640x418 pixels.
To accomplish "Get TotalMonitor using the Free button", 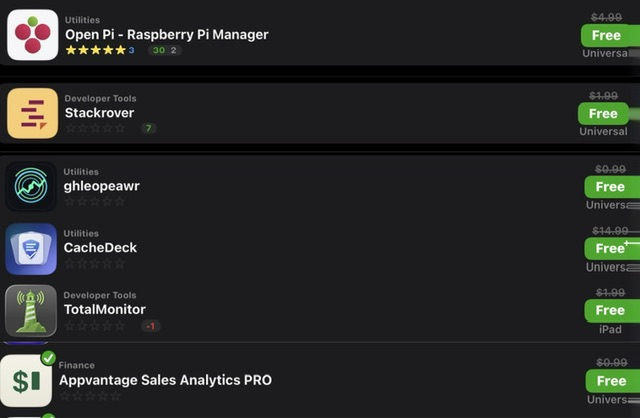I will click(612, 311).
